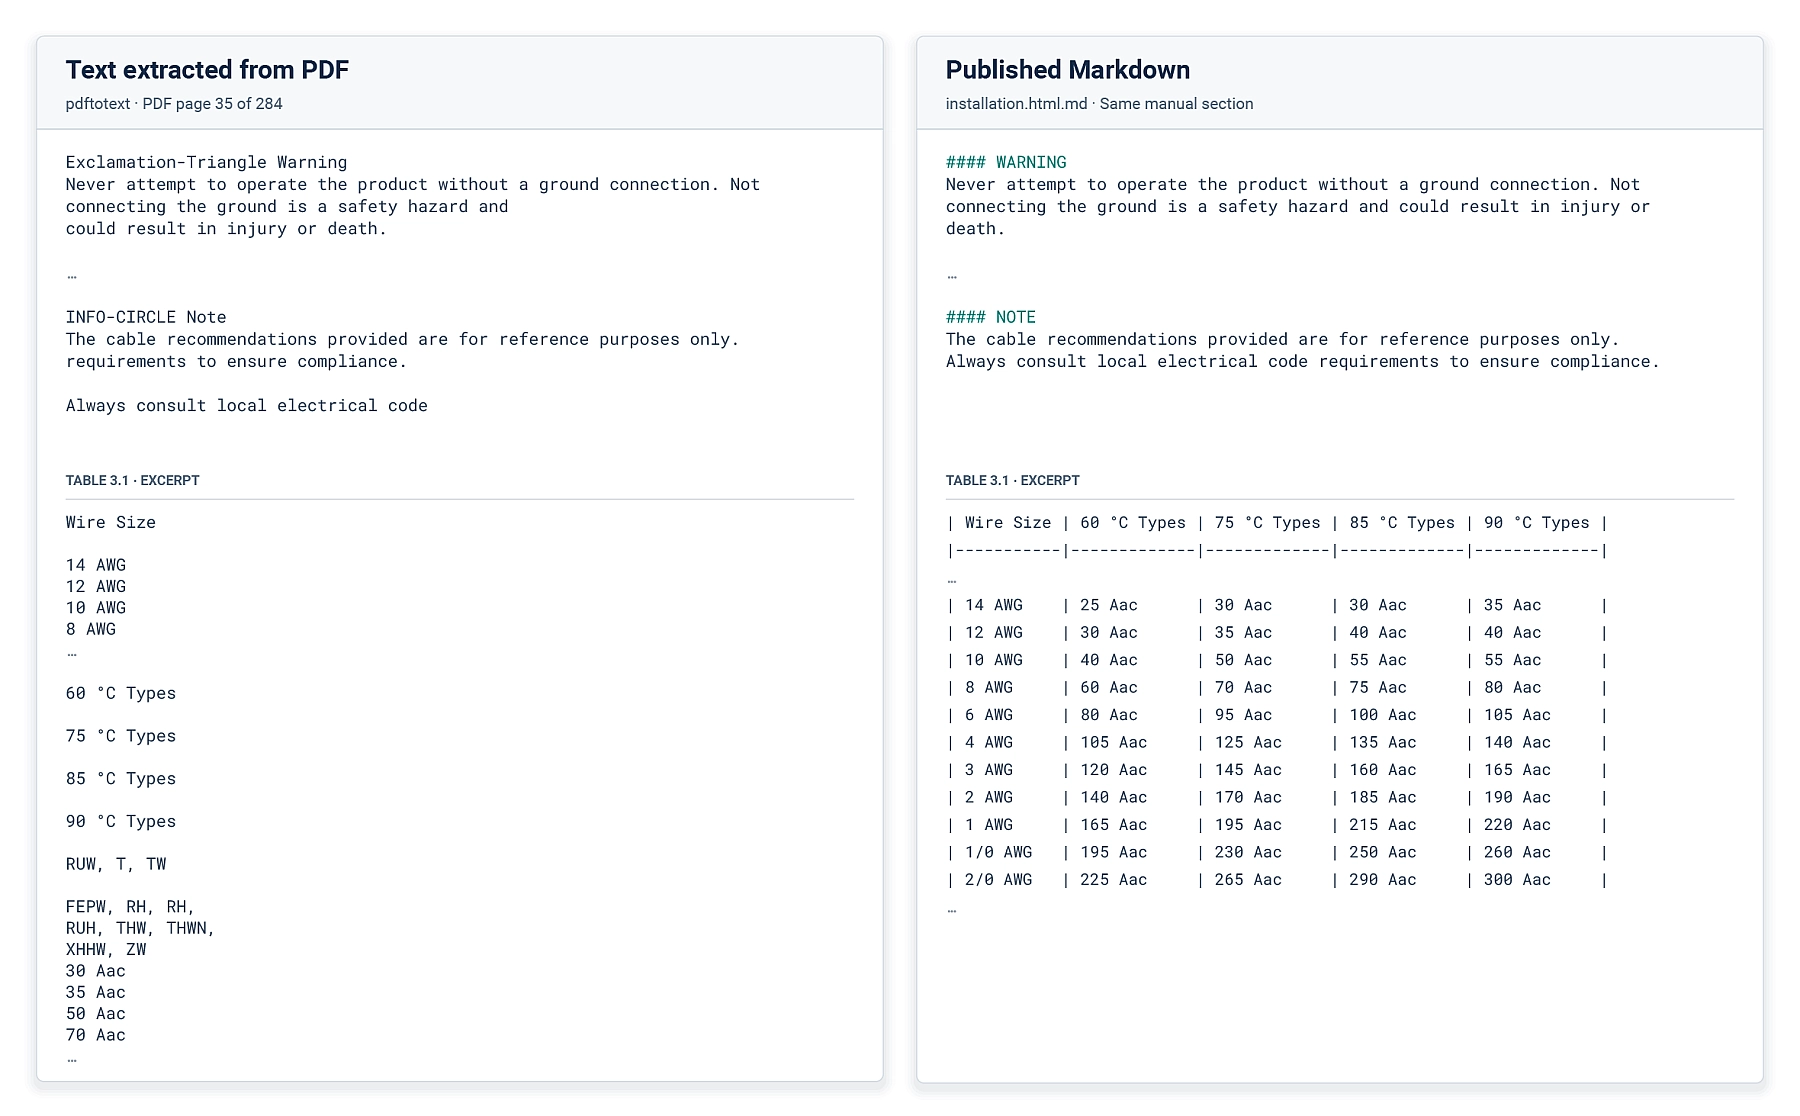Click the '3 AWG' row in Markdown table
The image size is (1800, 1116).
1277,770
